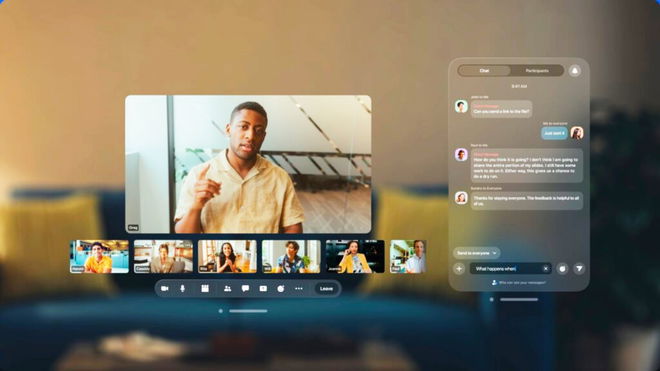Select the thumbnail of woman with clasped hands

coord(227,256)
